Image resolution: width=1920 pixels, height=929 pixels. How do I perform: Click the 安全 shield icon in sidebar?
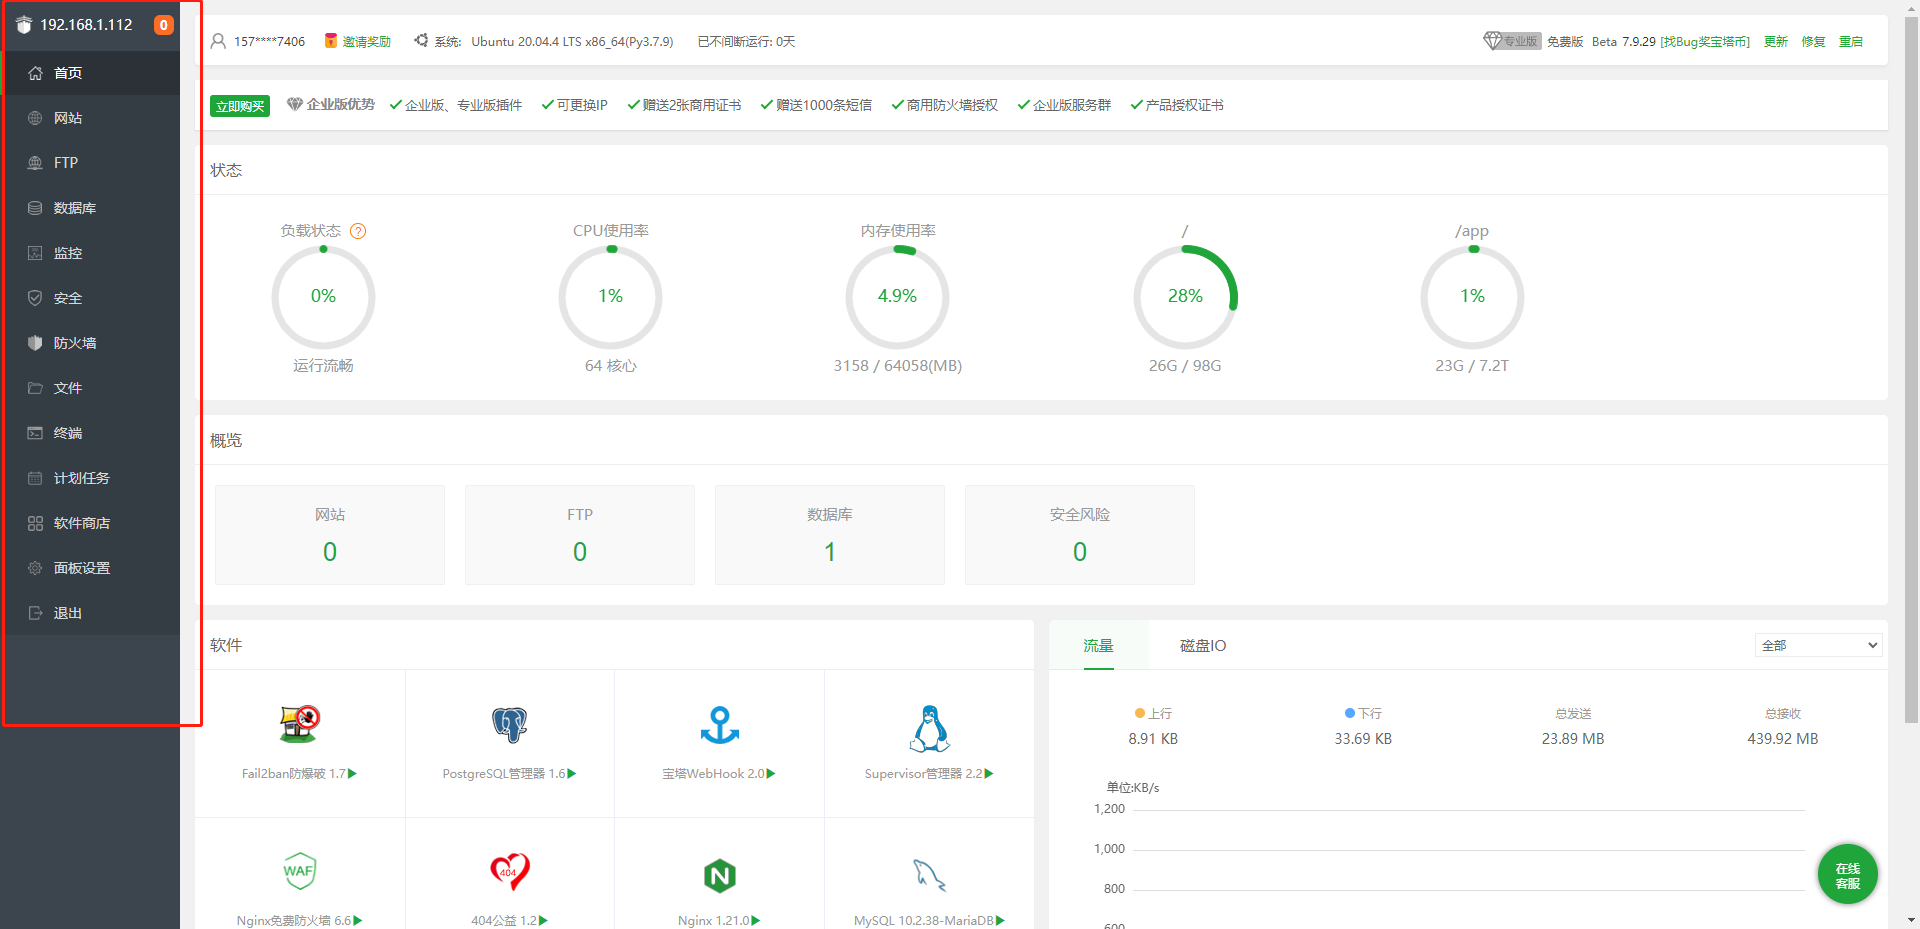point(35,298)
